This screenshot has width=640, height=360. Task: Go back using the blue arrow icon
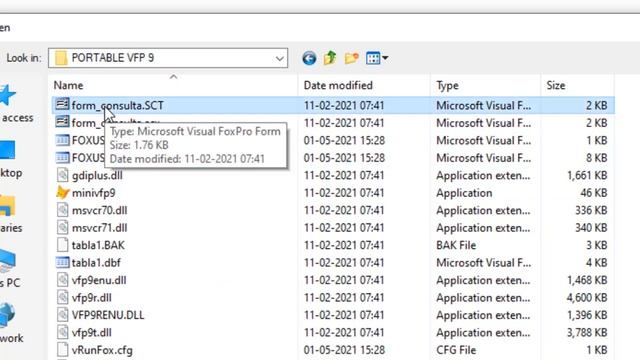click(x=309, y=58)
